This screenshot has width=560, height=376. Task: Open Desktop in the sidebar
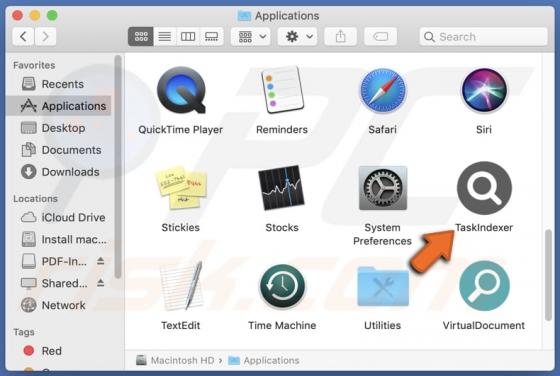[x=59, y=128]
